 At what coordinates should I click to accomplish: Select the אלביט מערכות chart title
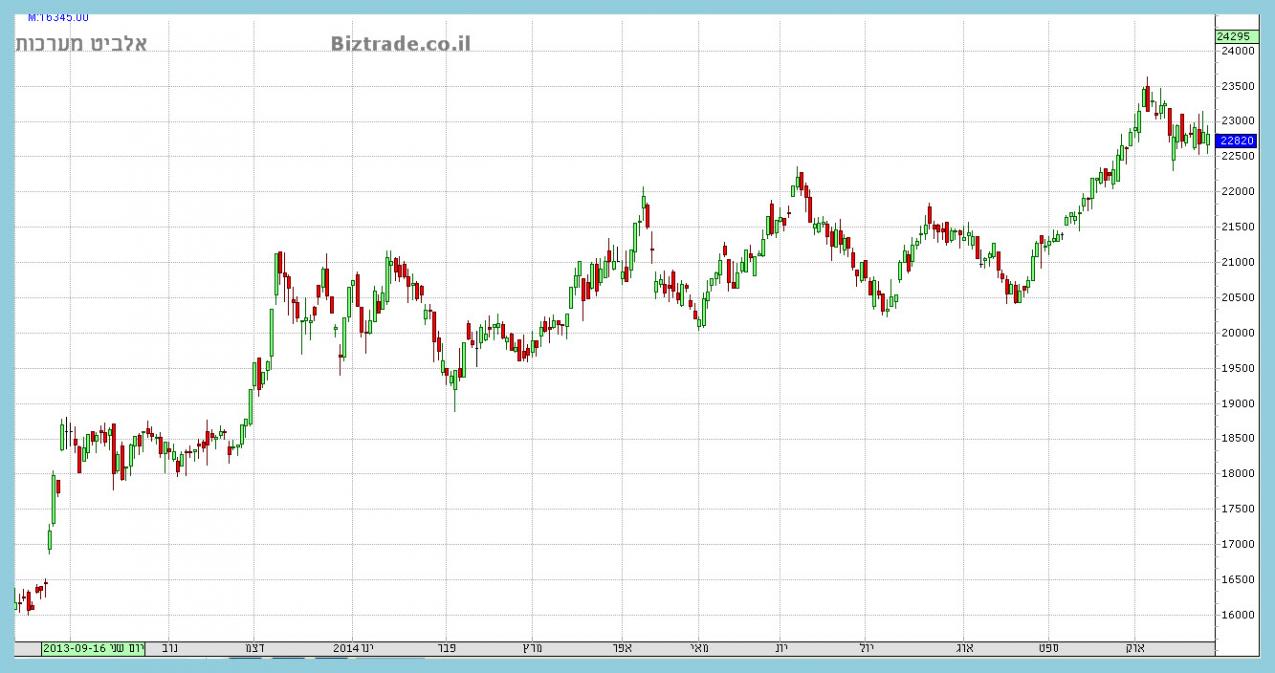pyautogui.click(x=81, y=43)
